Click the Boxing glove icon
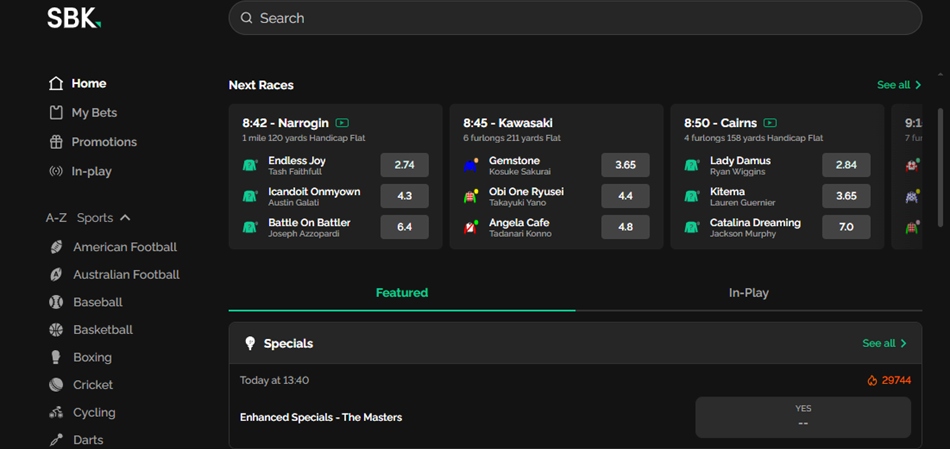This screenshot has width=950, height=449. (56, 357)
